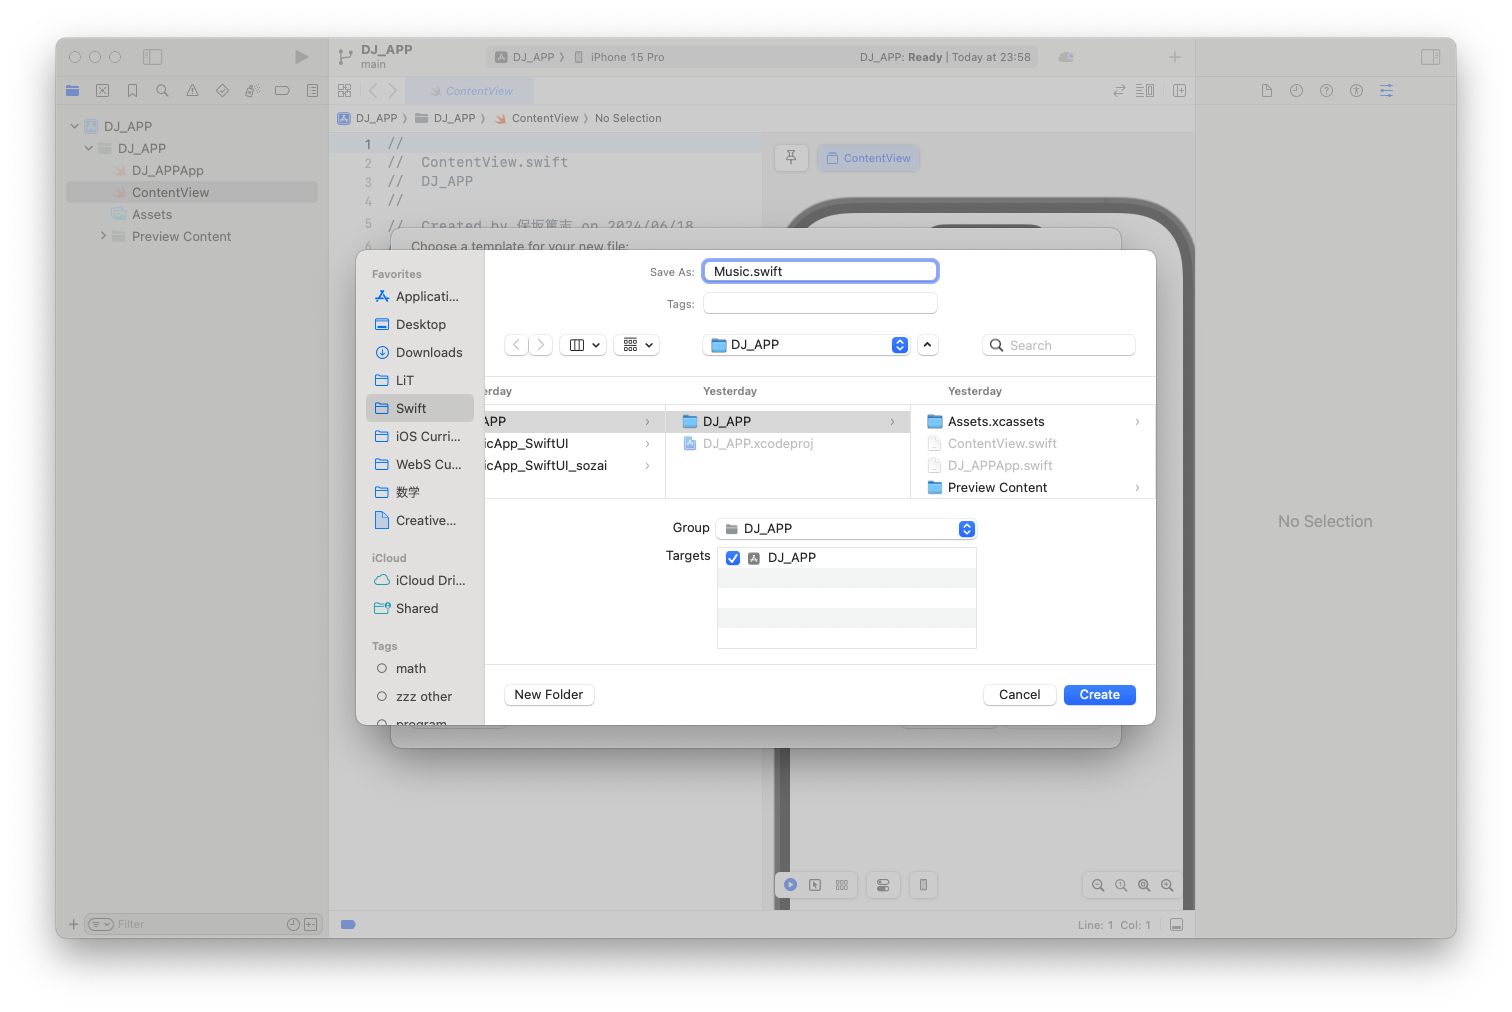Select the Search navigator magnifying glass icon

click(x=162, y=90)
